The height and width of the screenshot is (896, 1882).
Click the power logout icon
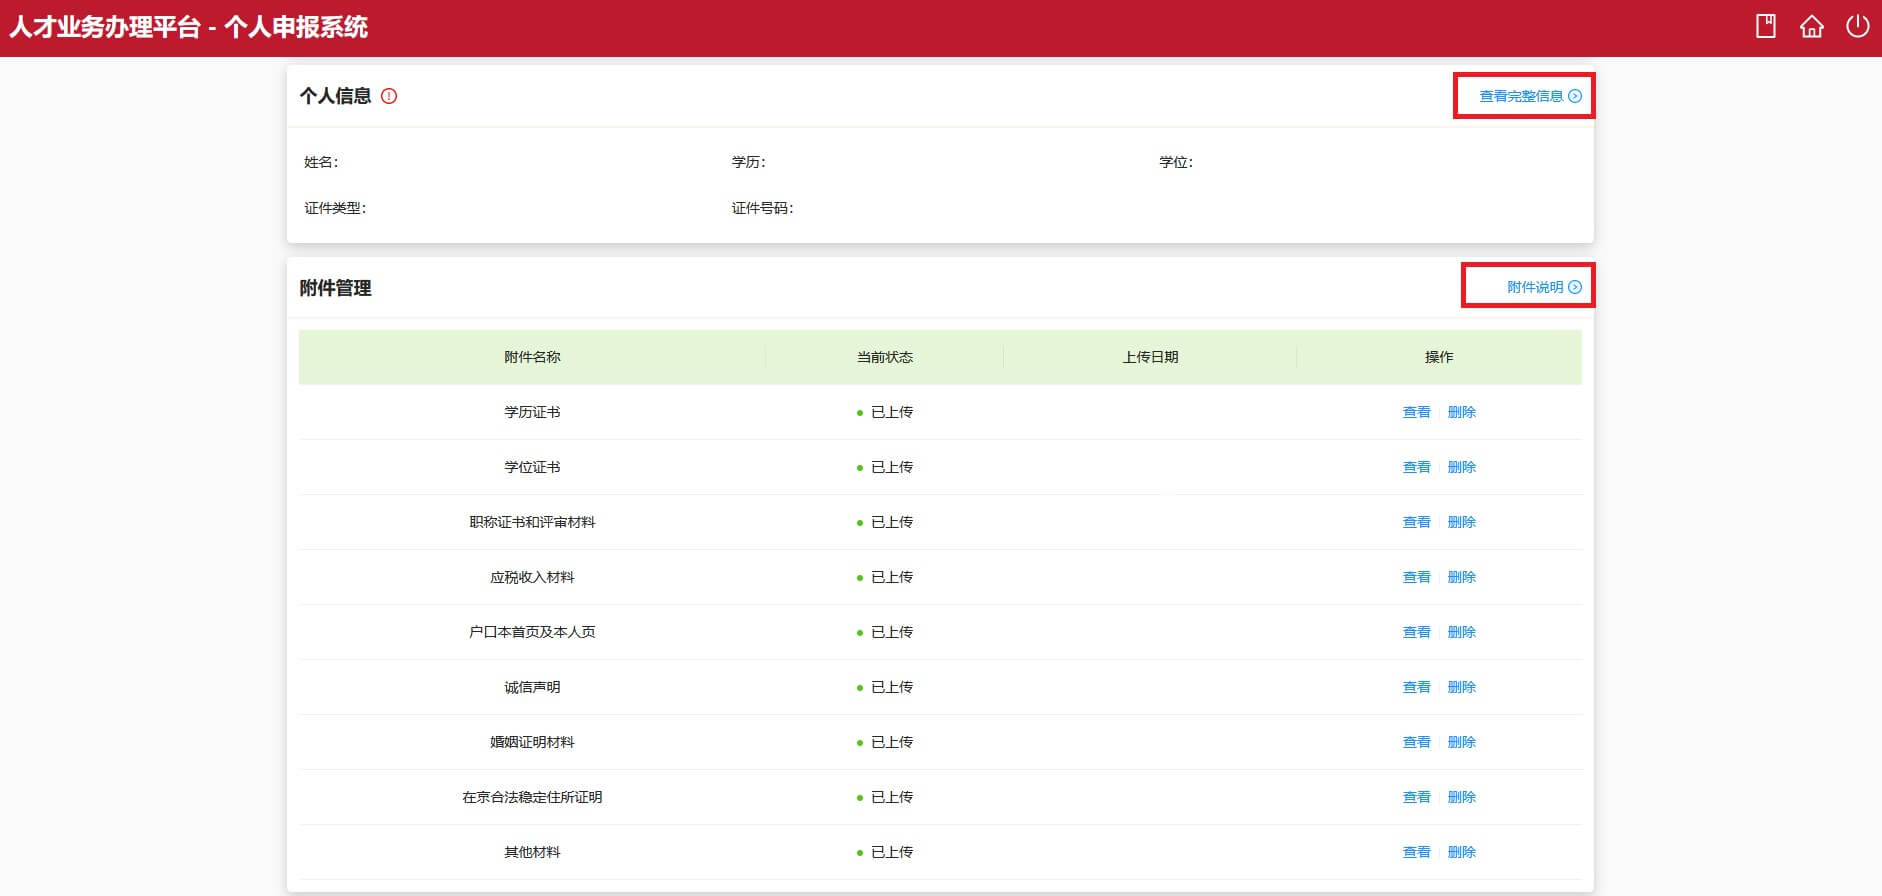[x=1857, y=26]
